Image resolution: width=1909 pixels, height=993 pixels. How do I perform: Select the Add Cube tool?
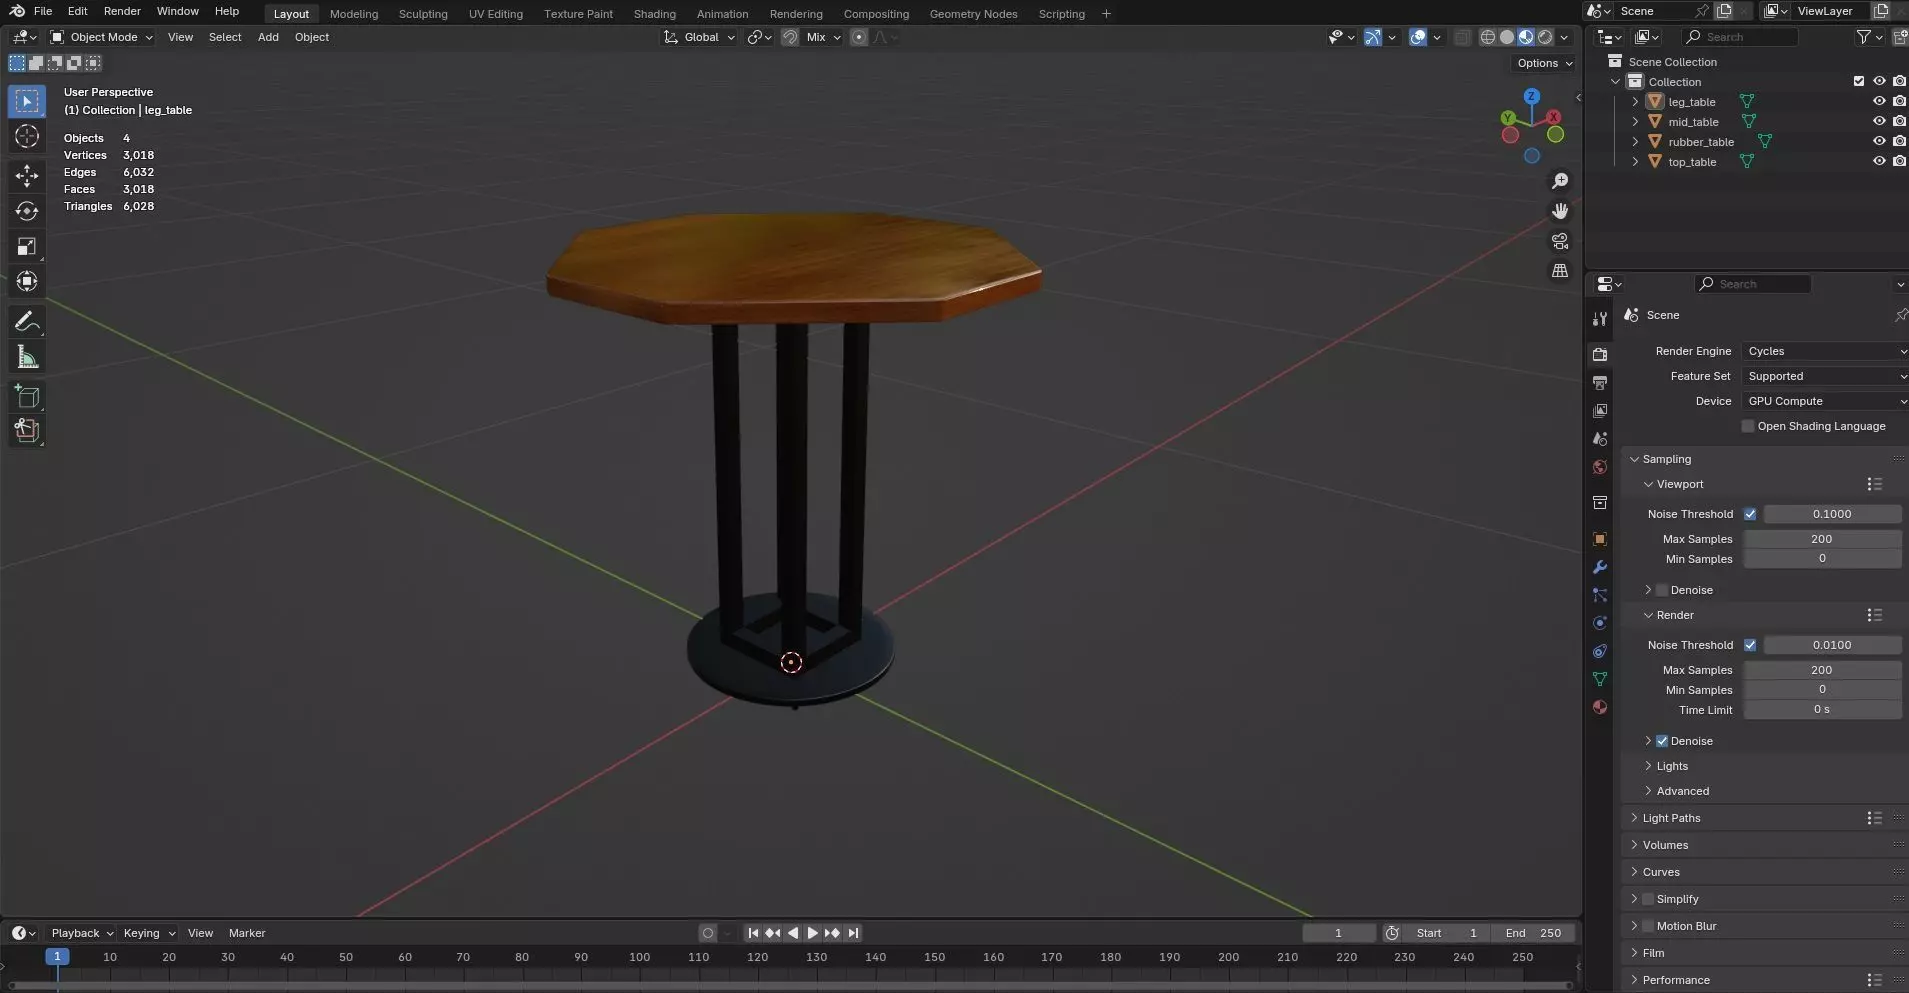27,397
